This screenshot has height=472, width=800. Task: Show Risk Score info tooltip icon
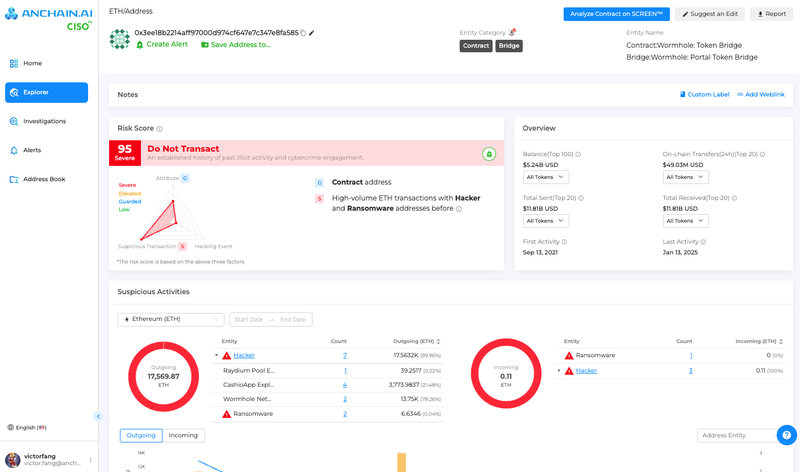pos(160,129)
